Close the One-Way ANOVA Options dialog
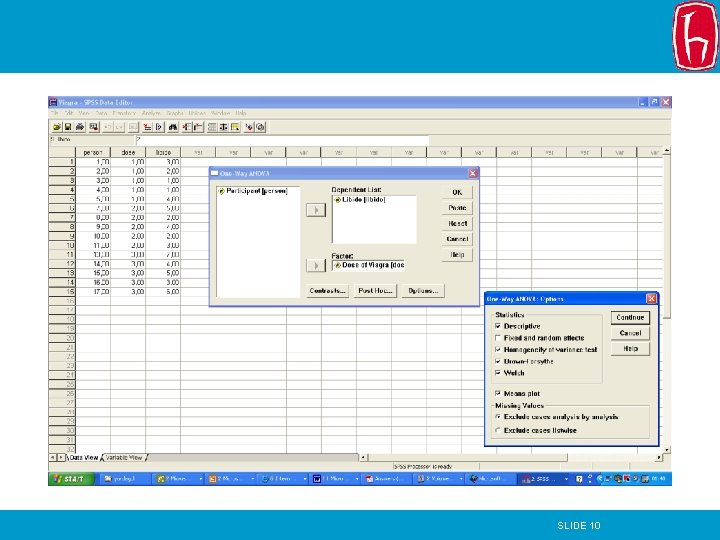Viewport: 720px width, 540px height. 651,299
